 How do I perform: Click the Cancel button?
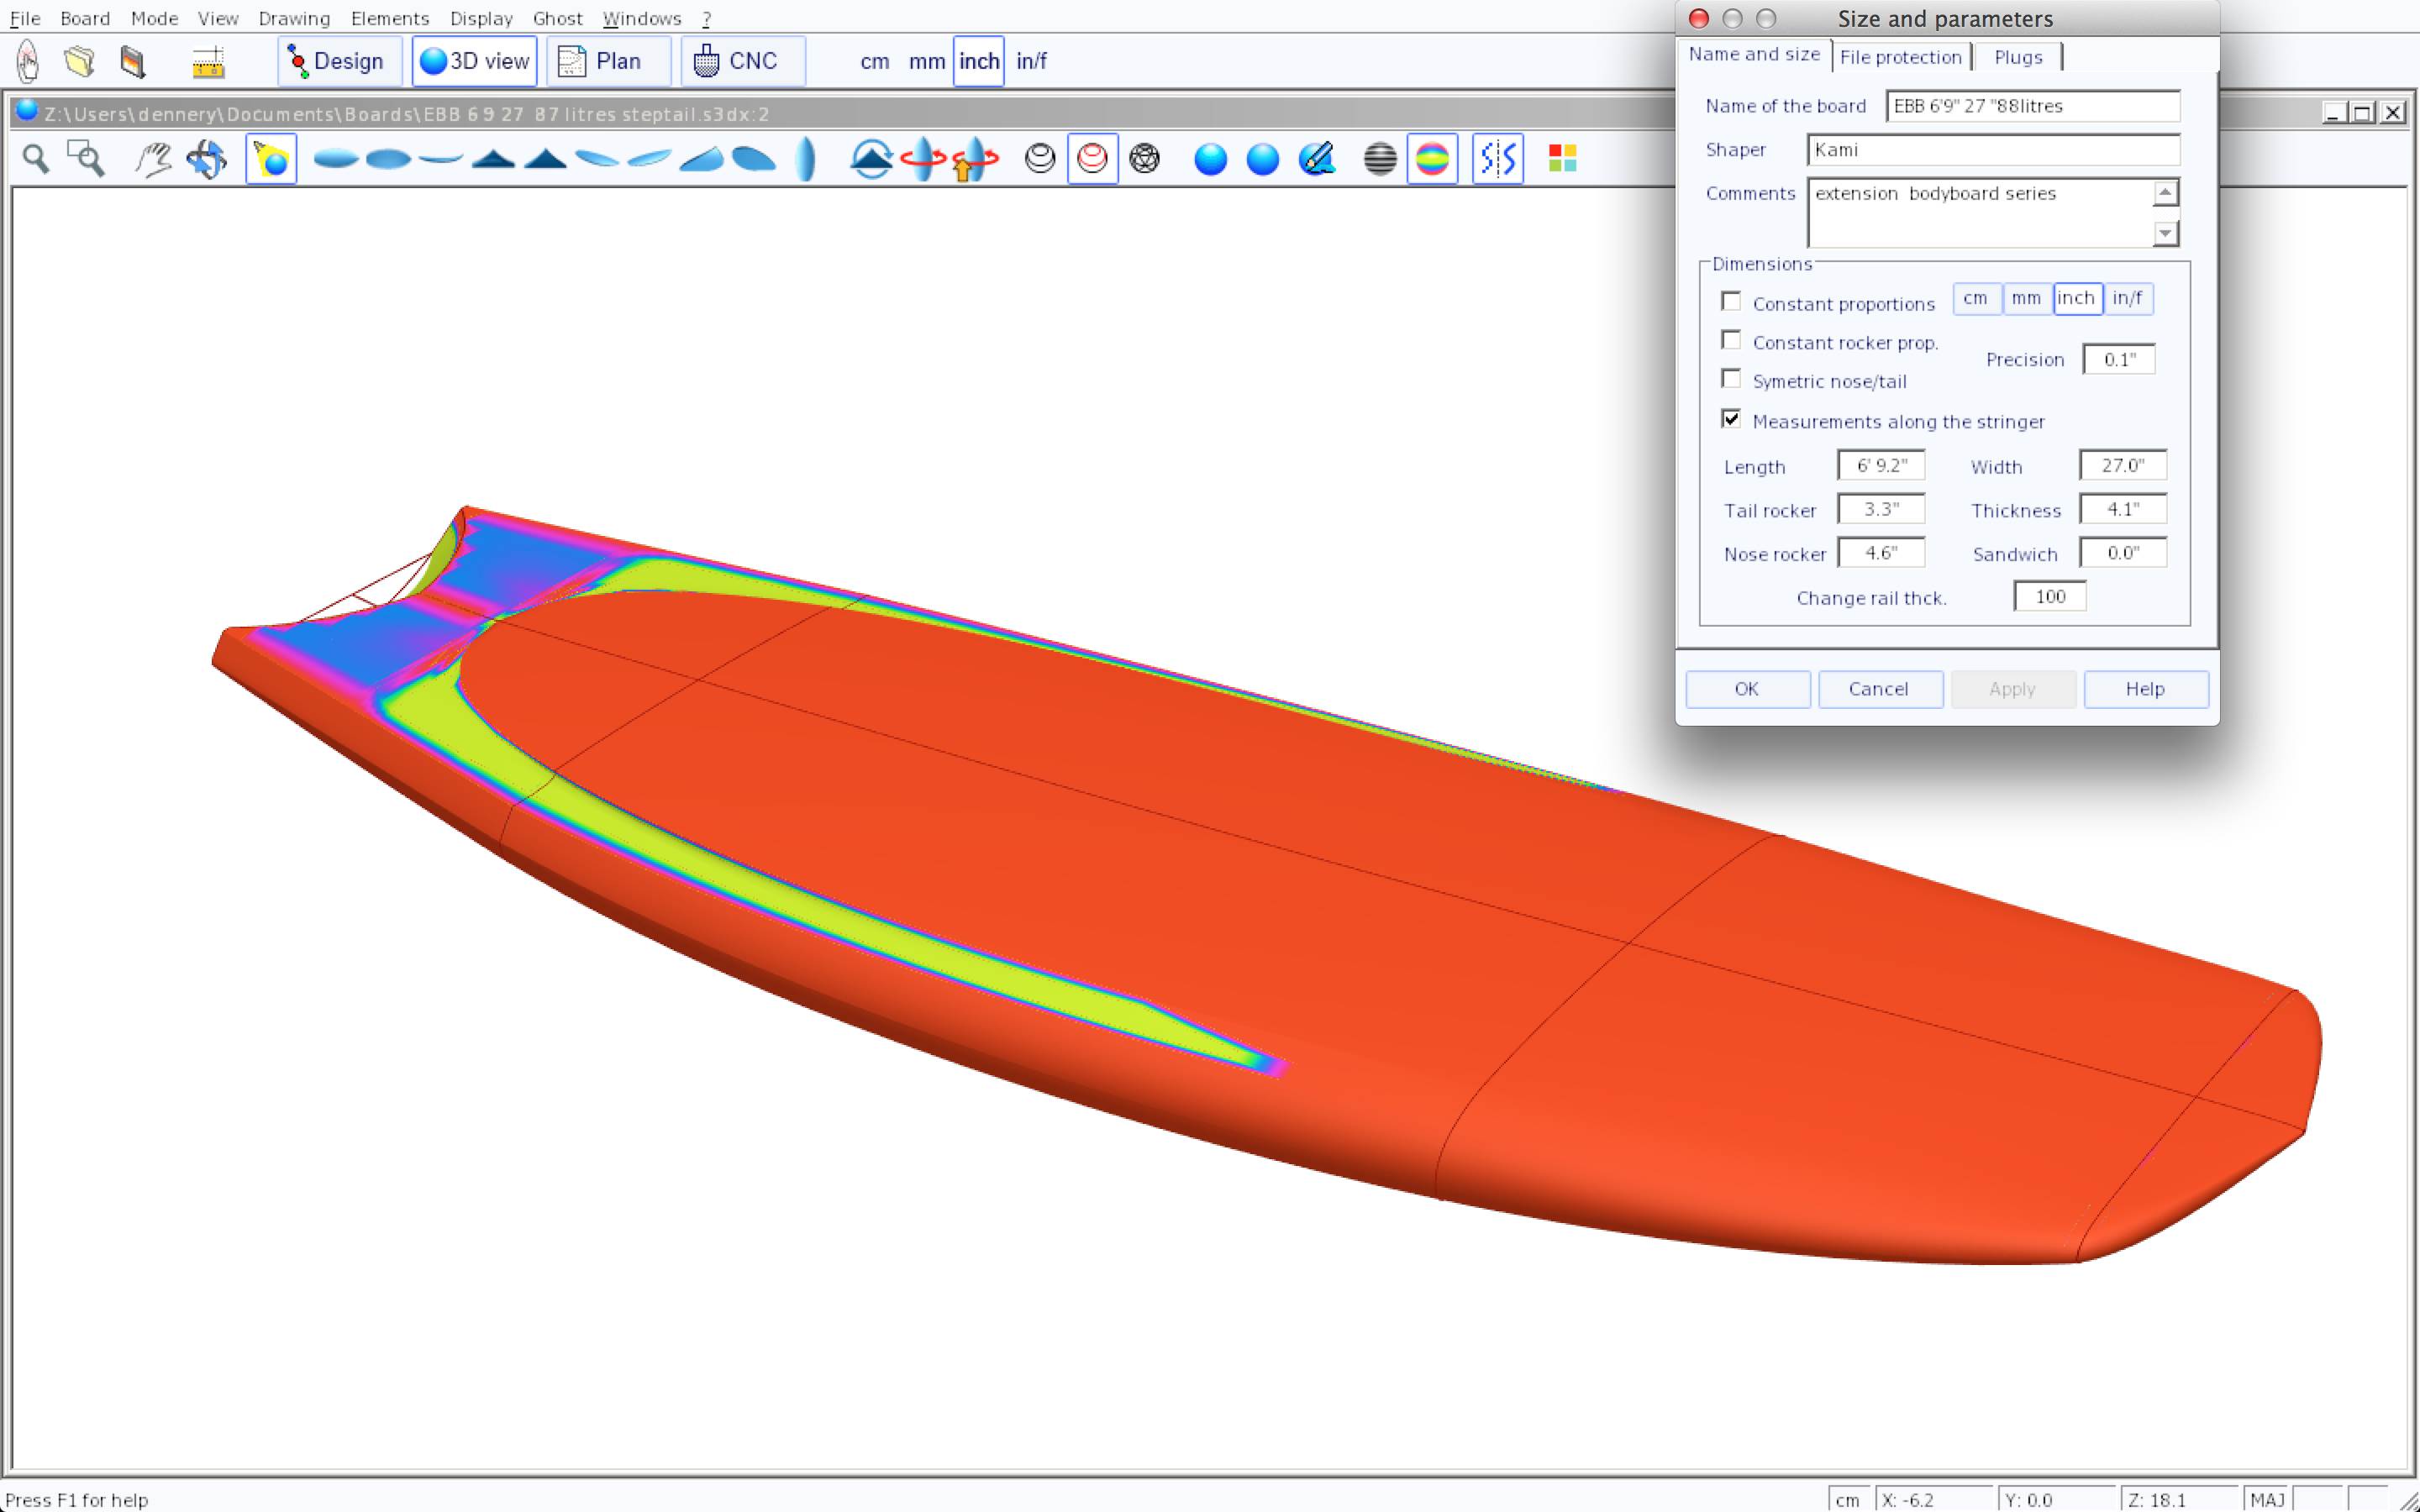(1879, 688)
